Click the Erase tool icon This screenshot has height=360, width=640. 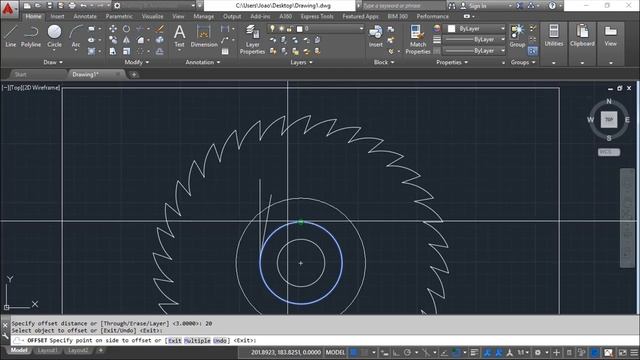coord(160,29)
